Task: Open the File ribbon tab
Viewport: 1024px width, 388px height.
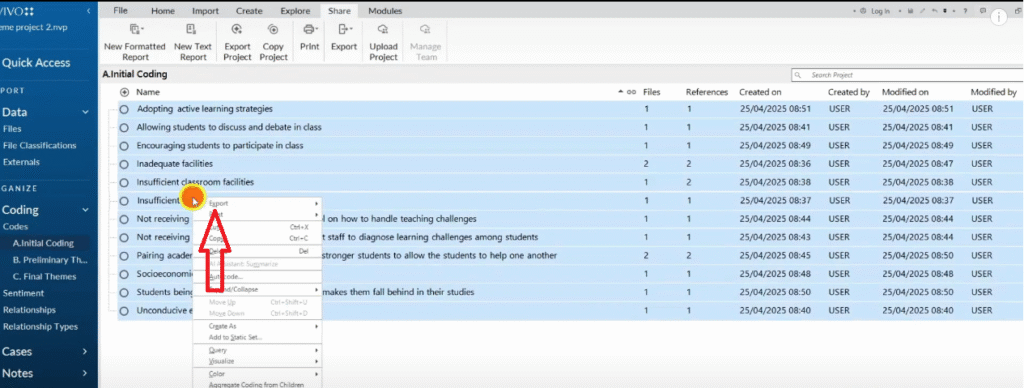Action: coord(120,10)
